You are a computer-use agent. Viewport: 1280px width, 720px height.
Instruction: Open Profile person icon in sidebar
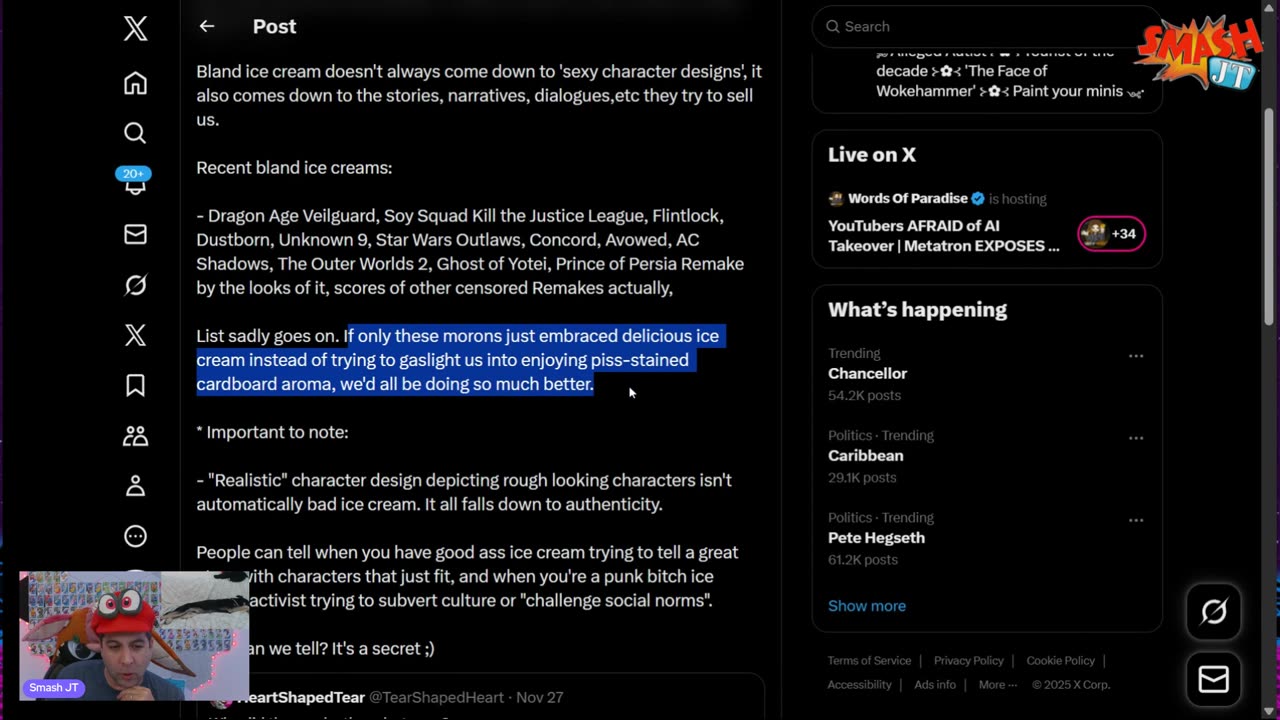(135, 486)
